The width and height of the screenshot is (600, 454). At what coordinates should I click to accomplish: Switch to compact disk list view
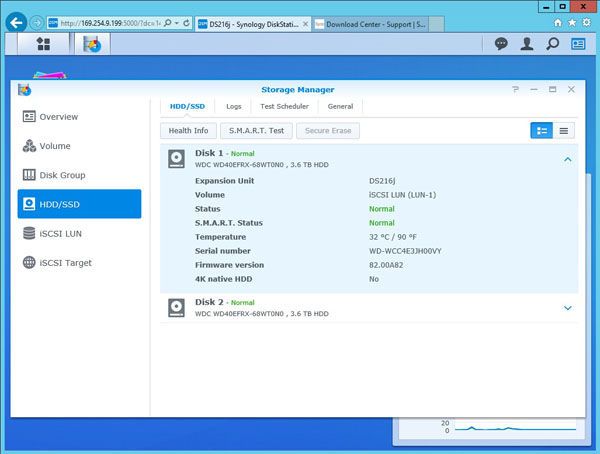click(x=565, y=130)
